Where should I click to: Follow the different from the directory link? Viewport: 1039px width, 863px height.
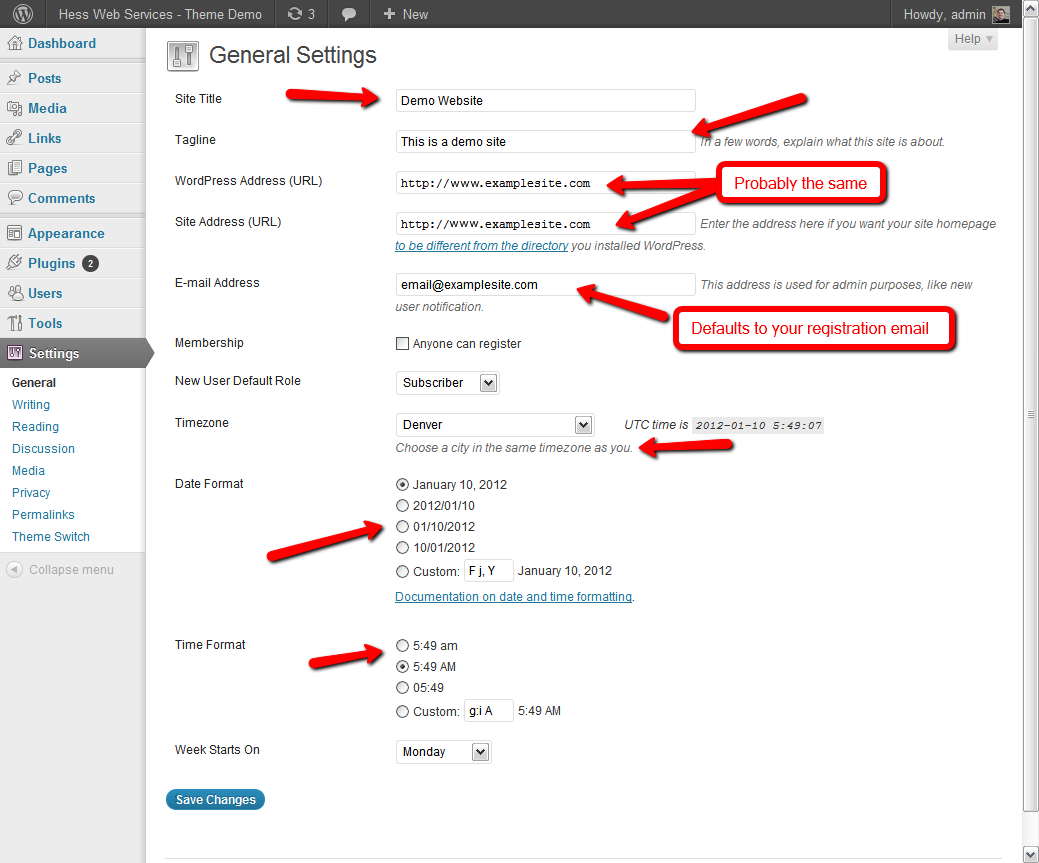point(482,246)
